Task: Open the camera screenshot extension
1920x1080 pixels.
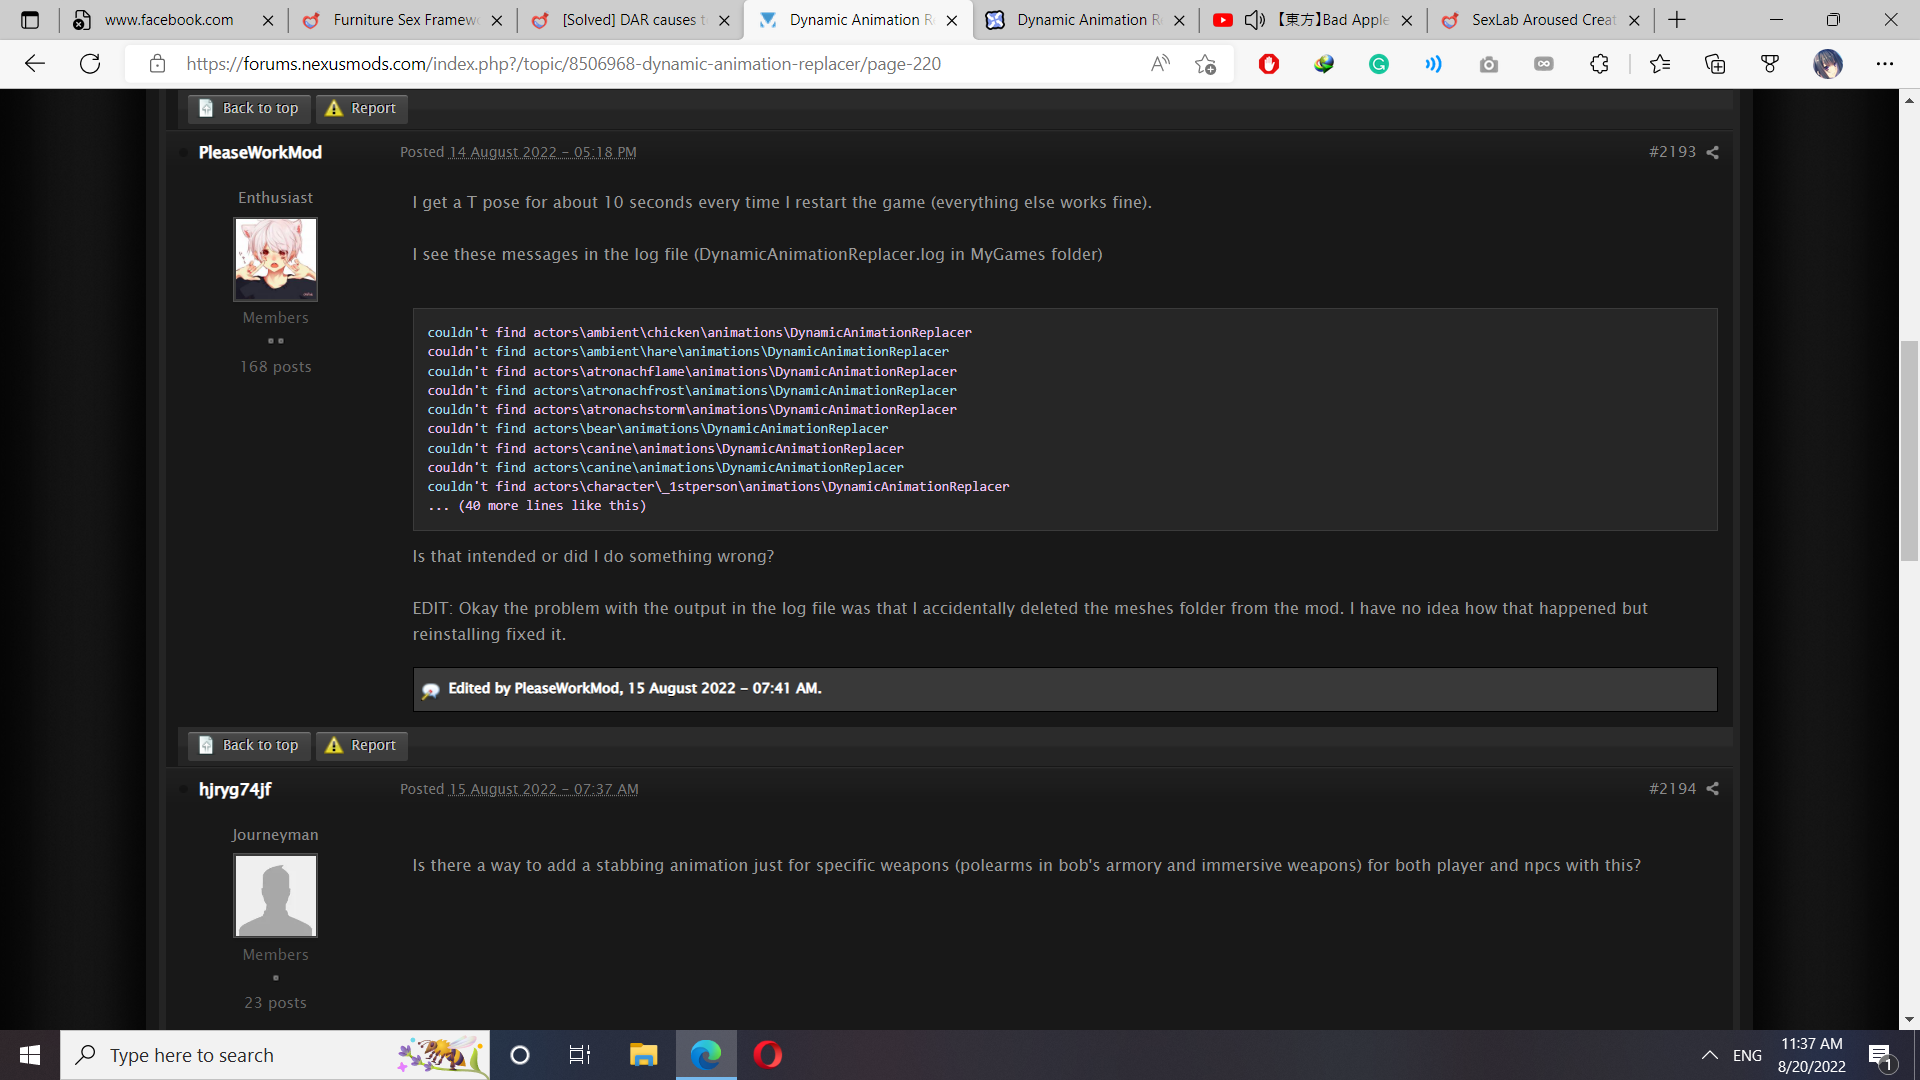Action: click(x=1489, y=64)
